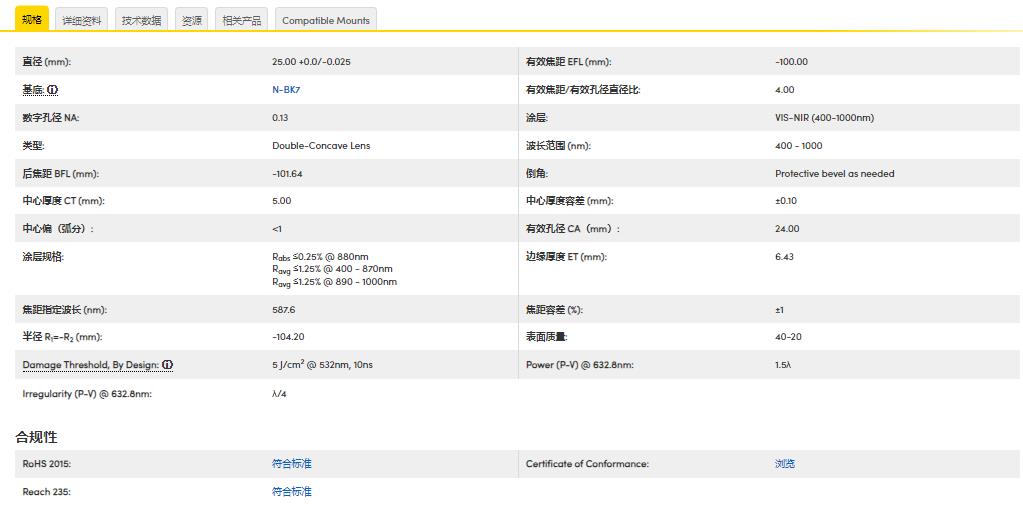
Task: Click the 合规性 section heading
Action: 36,437
